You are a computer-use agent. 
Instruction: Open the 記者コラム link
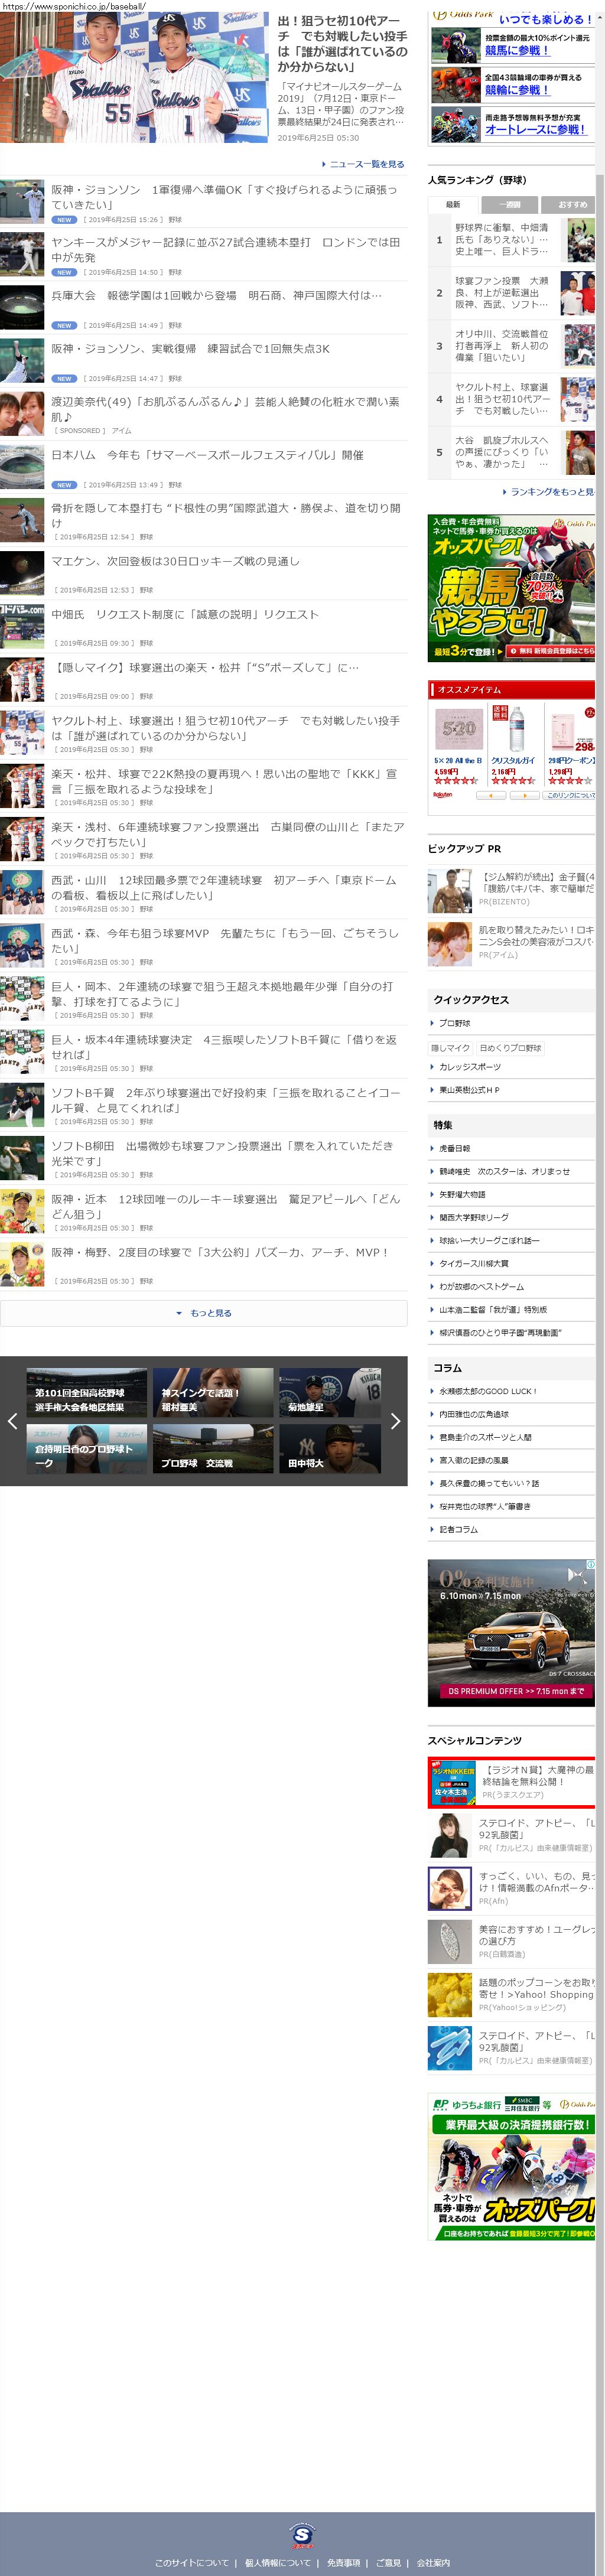pos(459,1530)
